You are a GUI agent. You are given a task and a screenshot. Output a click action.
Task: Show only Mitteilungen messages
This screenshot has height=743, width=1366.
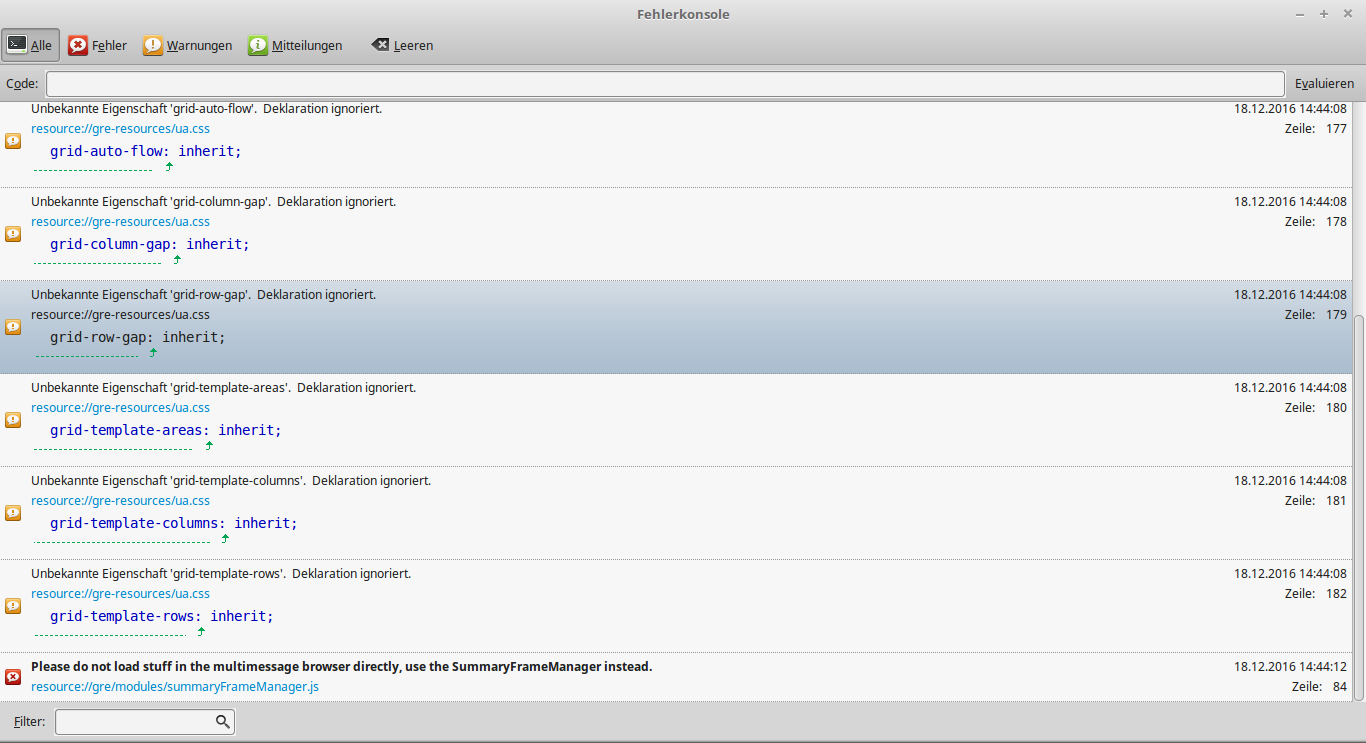click(296, 45)
